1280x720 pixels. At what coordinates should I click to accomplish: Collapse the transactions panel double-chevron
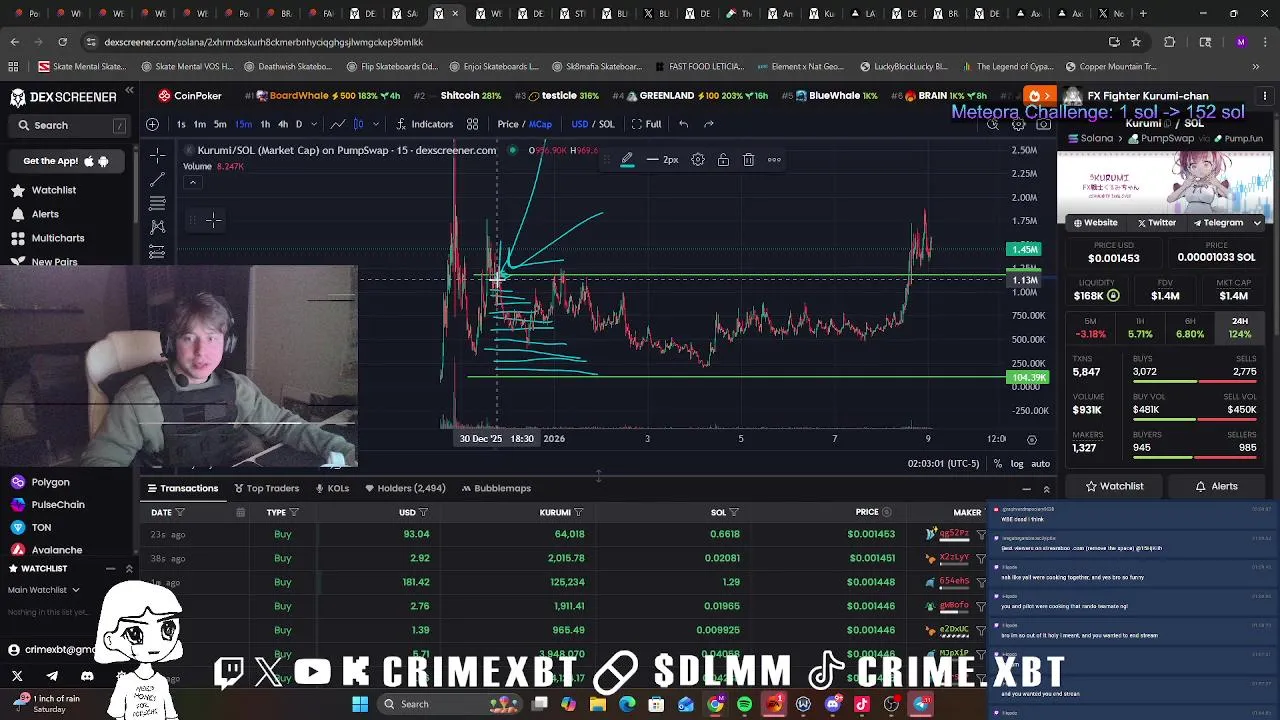1046,489
